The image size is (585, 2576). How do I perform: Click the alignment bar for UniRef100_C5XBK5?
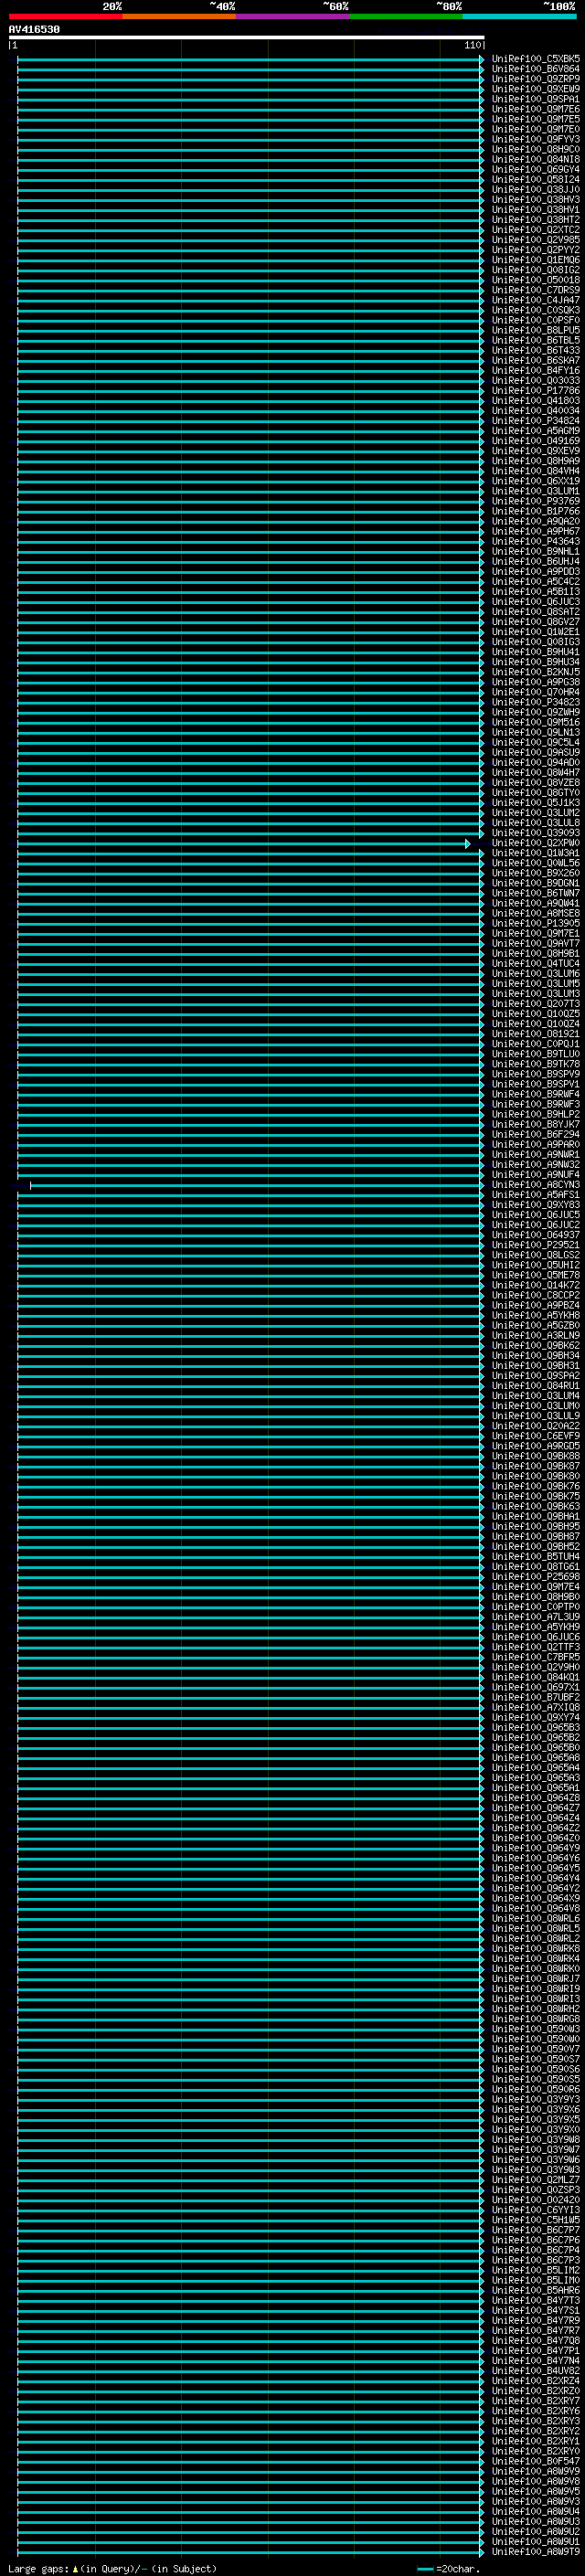(x=250, y=59)
